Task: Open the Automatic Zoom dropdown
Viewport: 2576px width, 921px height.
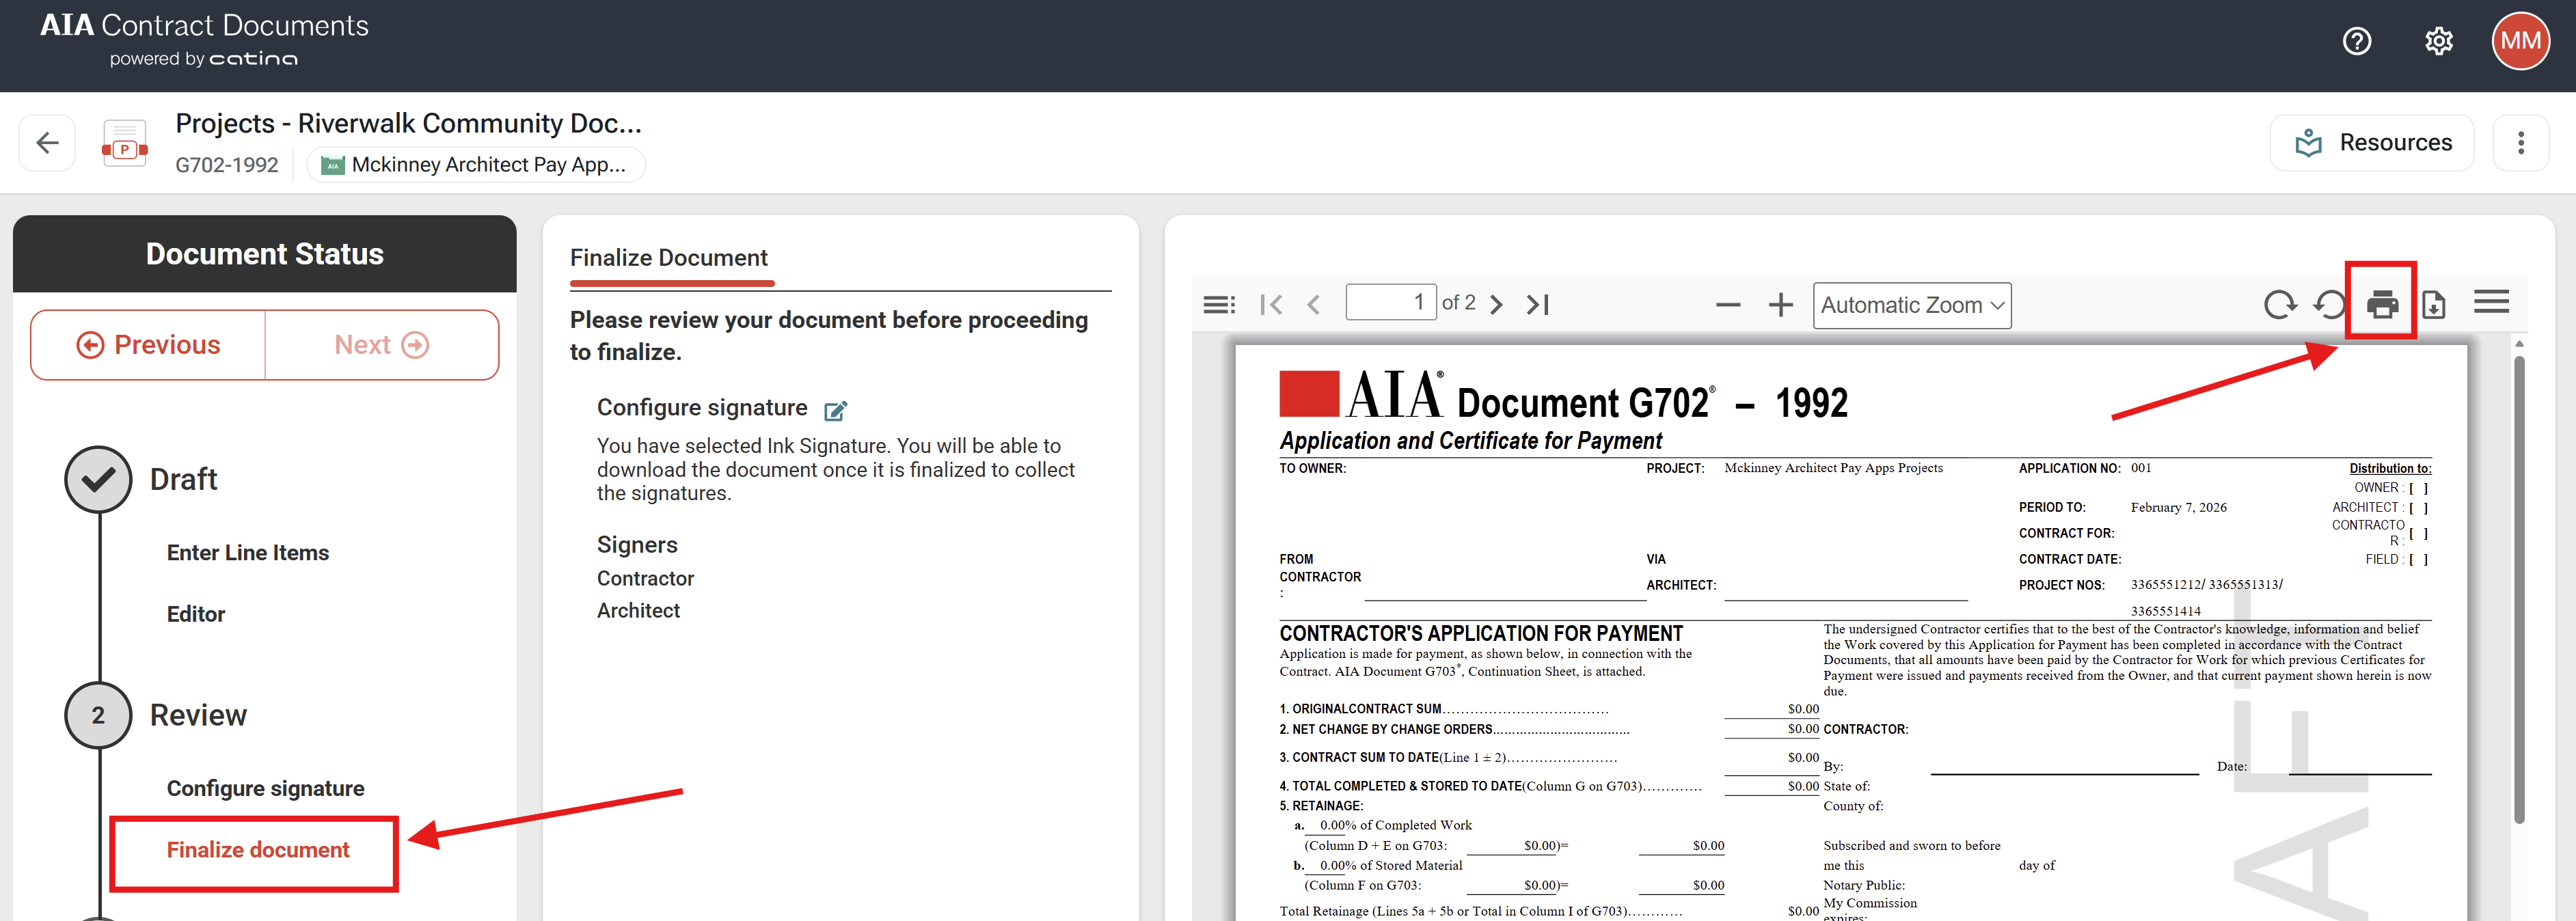Action: pos(1912,305)
